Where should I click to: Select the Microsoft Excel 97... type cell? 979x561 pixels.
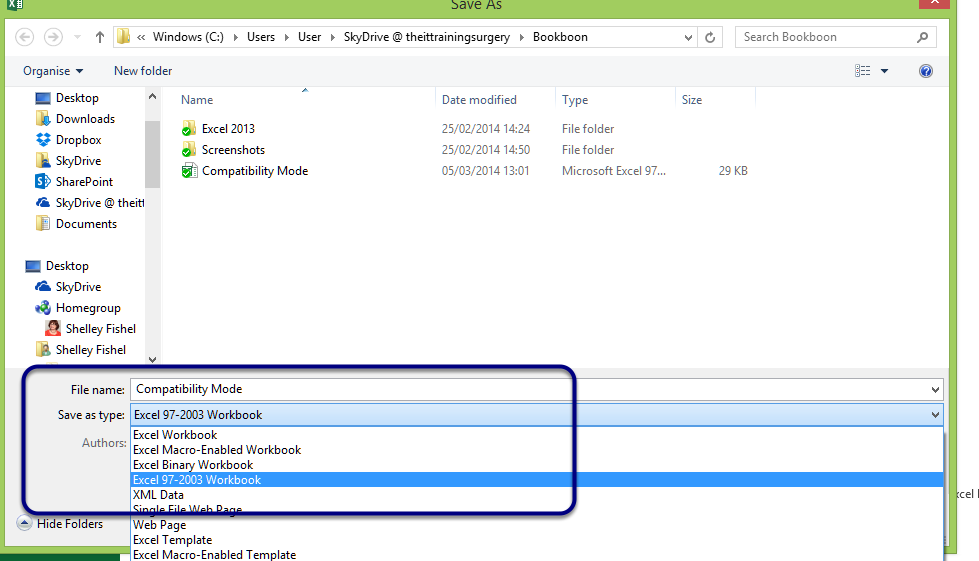click(x=614, y=171)
